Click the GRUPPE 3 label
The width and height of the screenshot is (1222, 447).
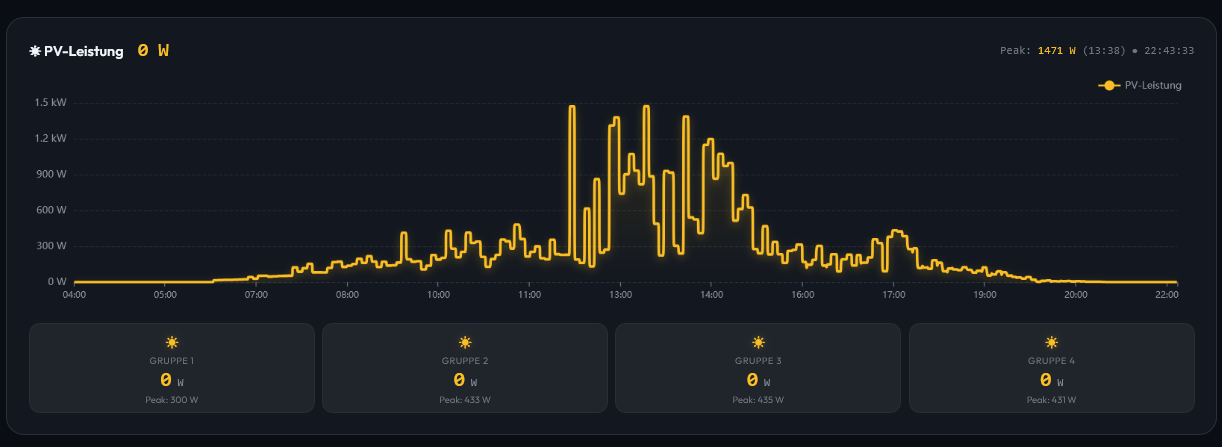pos(758,361)
